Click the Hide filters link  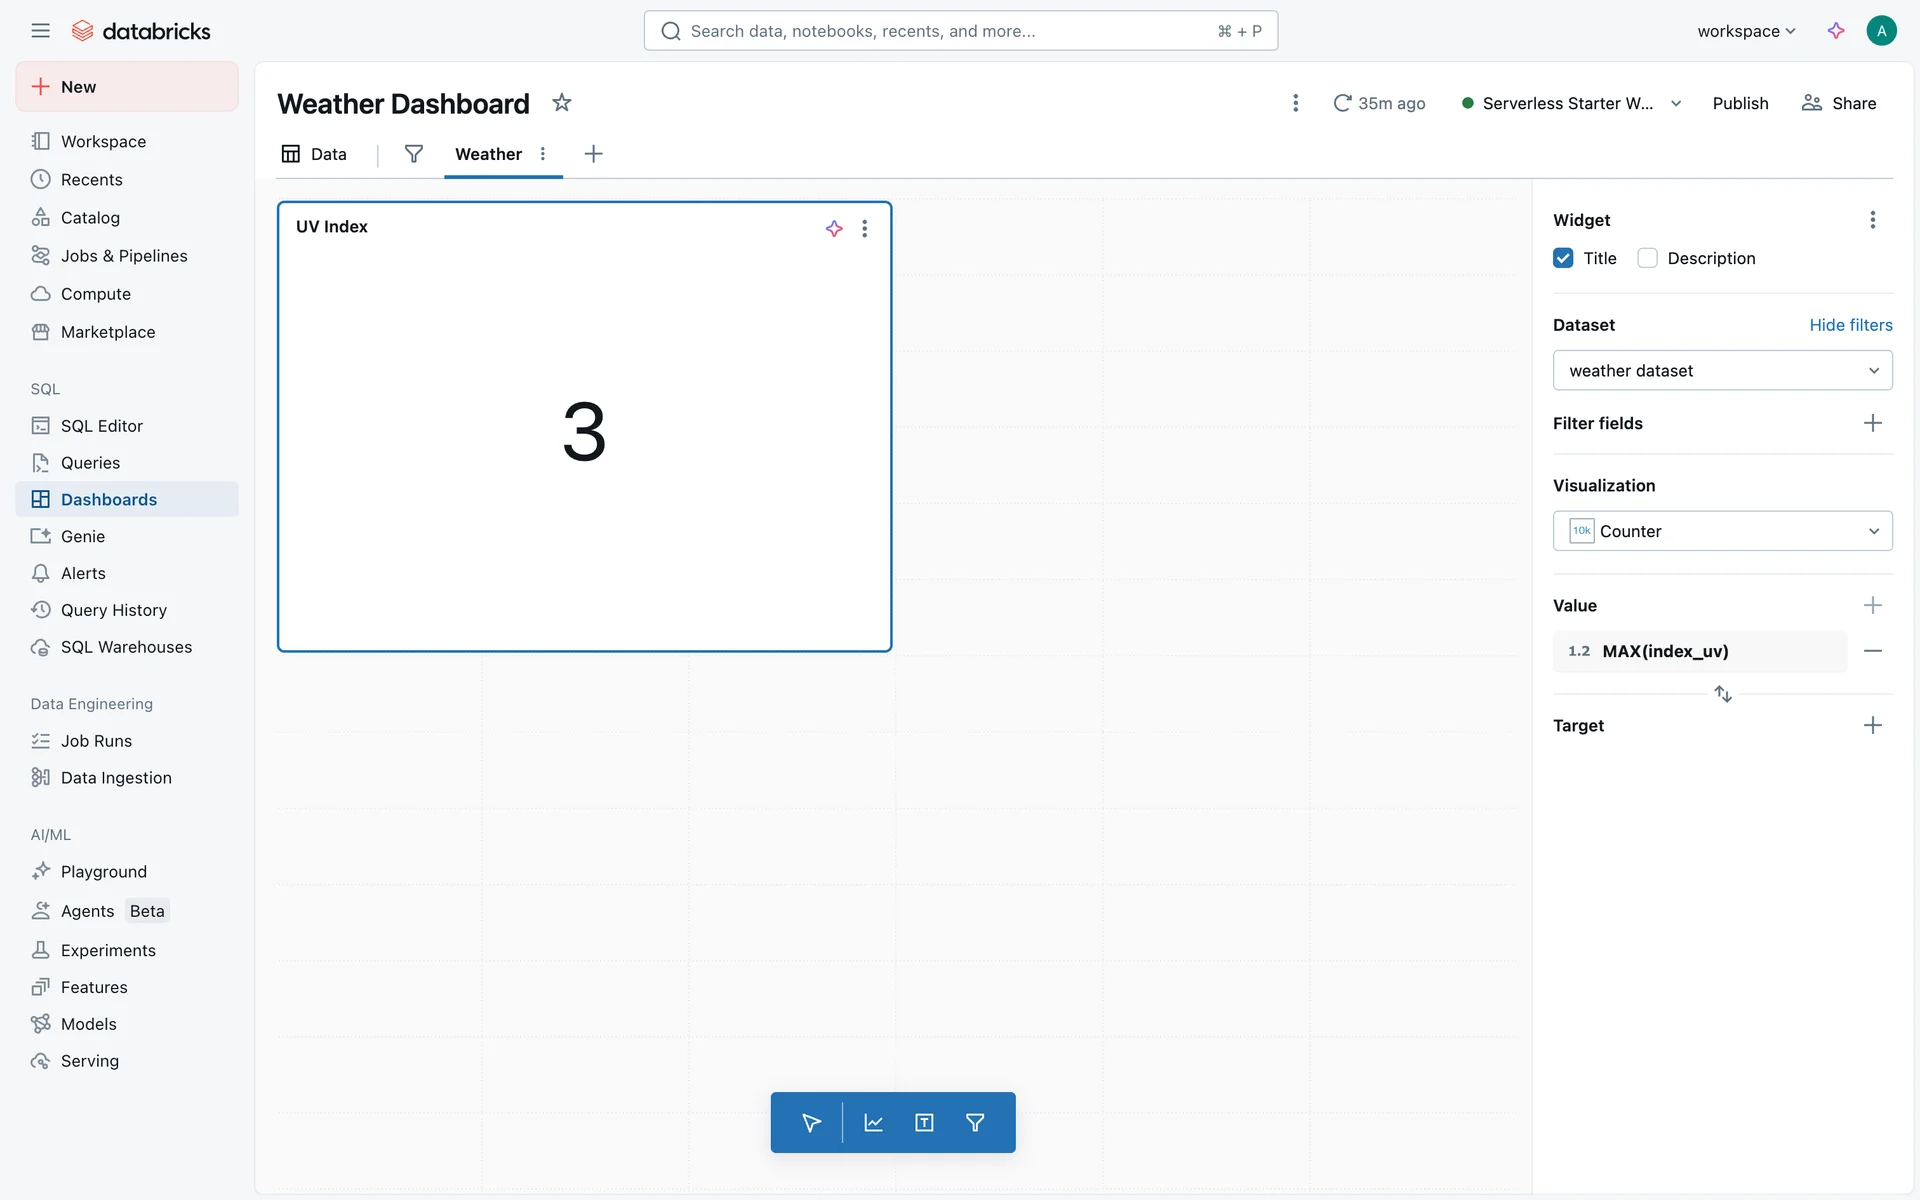click(x=1850, y=325)
